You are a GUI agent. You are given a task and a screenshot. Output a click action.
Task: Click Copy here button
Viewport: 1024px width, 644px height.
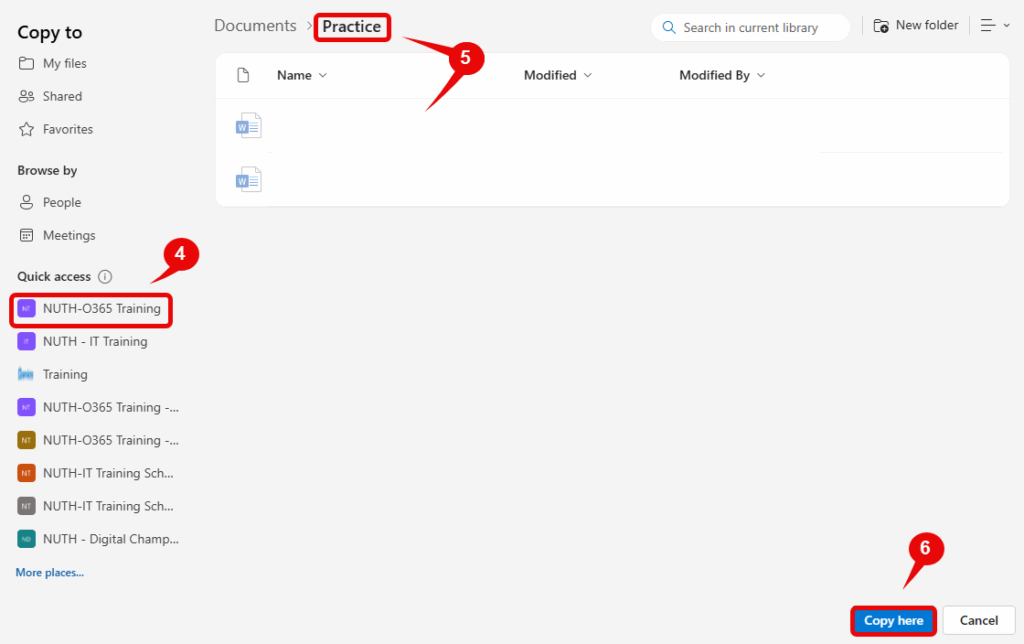pyautogui.click(x=893, y=621)
